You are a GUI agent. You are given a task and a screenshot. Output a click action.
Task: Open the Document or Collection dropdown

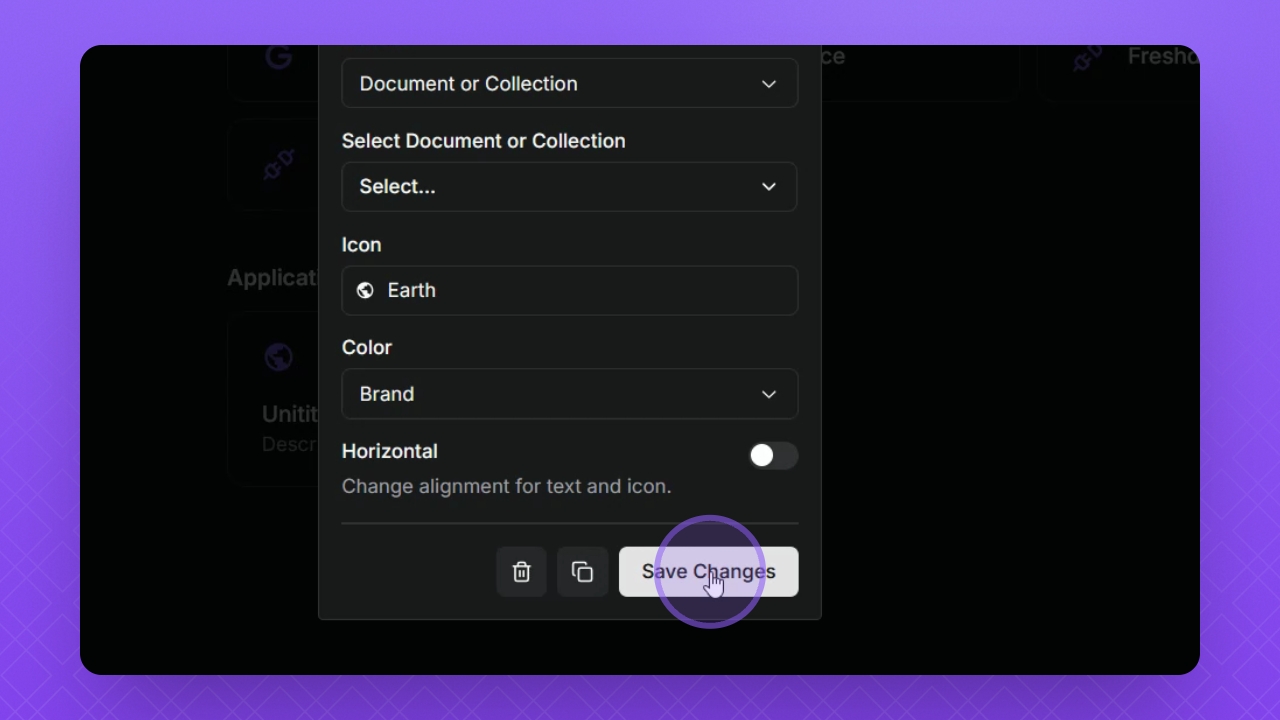[570, 83]
